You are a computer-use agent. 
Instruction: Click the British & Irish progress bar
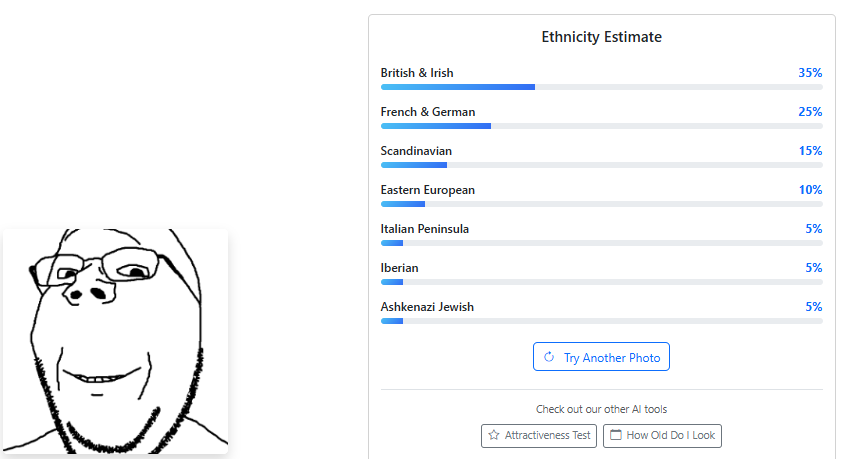pos(601,87)
